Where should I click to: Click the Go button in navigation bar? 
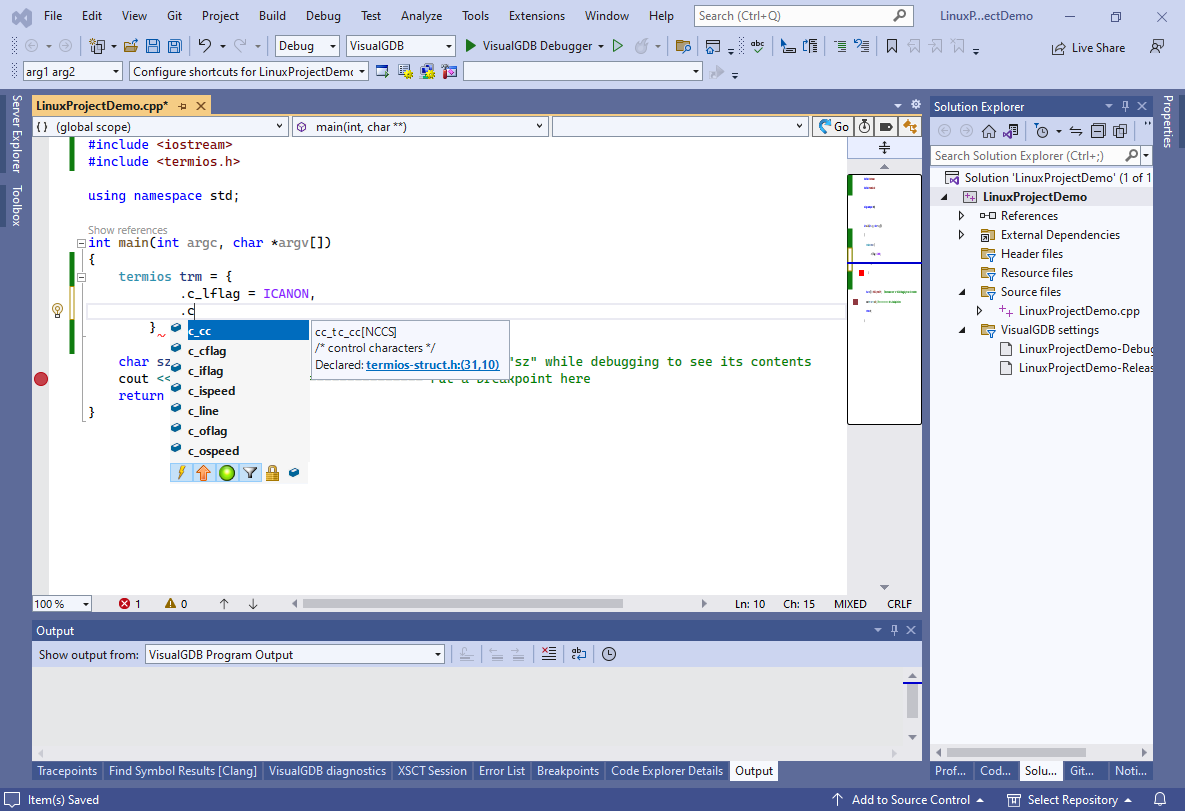point(833,127)
